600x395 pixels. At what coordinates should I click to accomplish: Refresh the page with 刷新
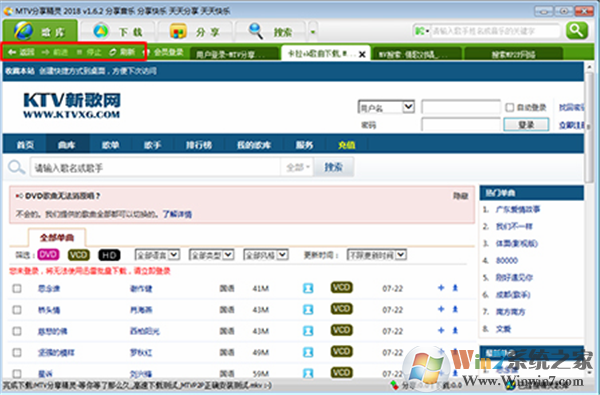[x=122, y=52]
